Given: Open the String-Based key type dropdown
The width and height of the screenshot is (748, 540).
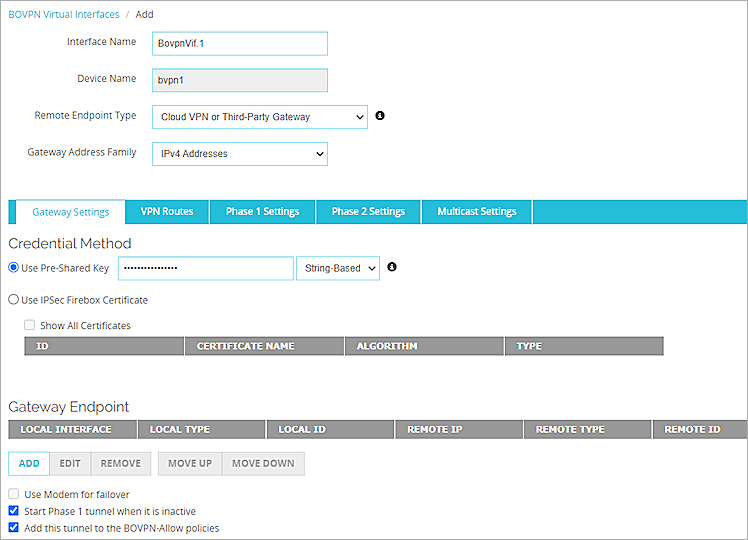Looking at the screenshot, I should pyautogui.click(x=338, y=268).
